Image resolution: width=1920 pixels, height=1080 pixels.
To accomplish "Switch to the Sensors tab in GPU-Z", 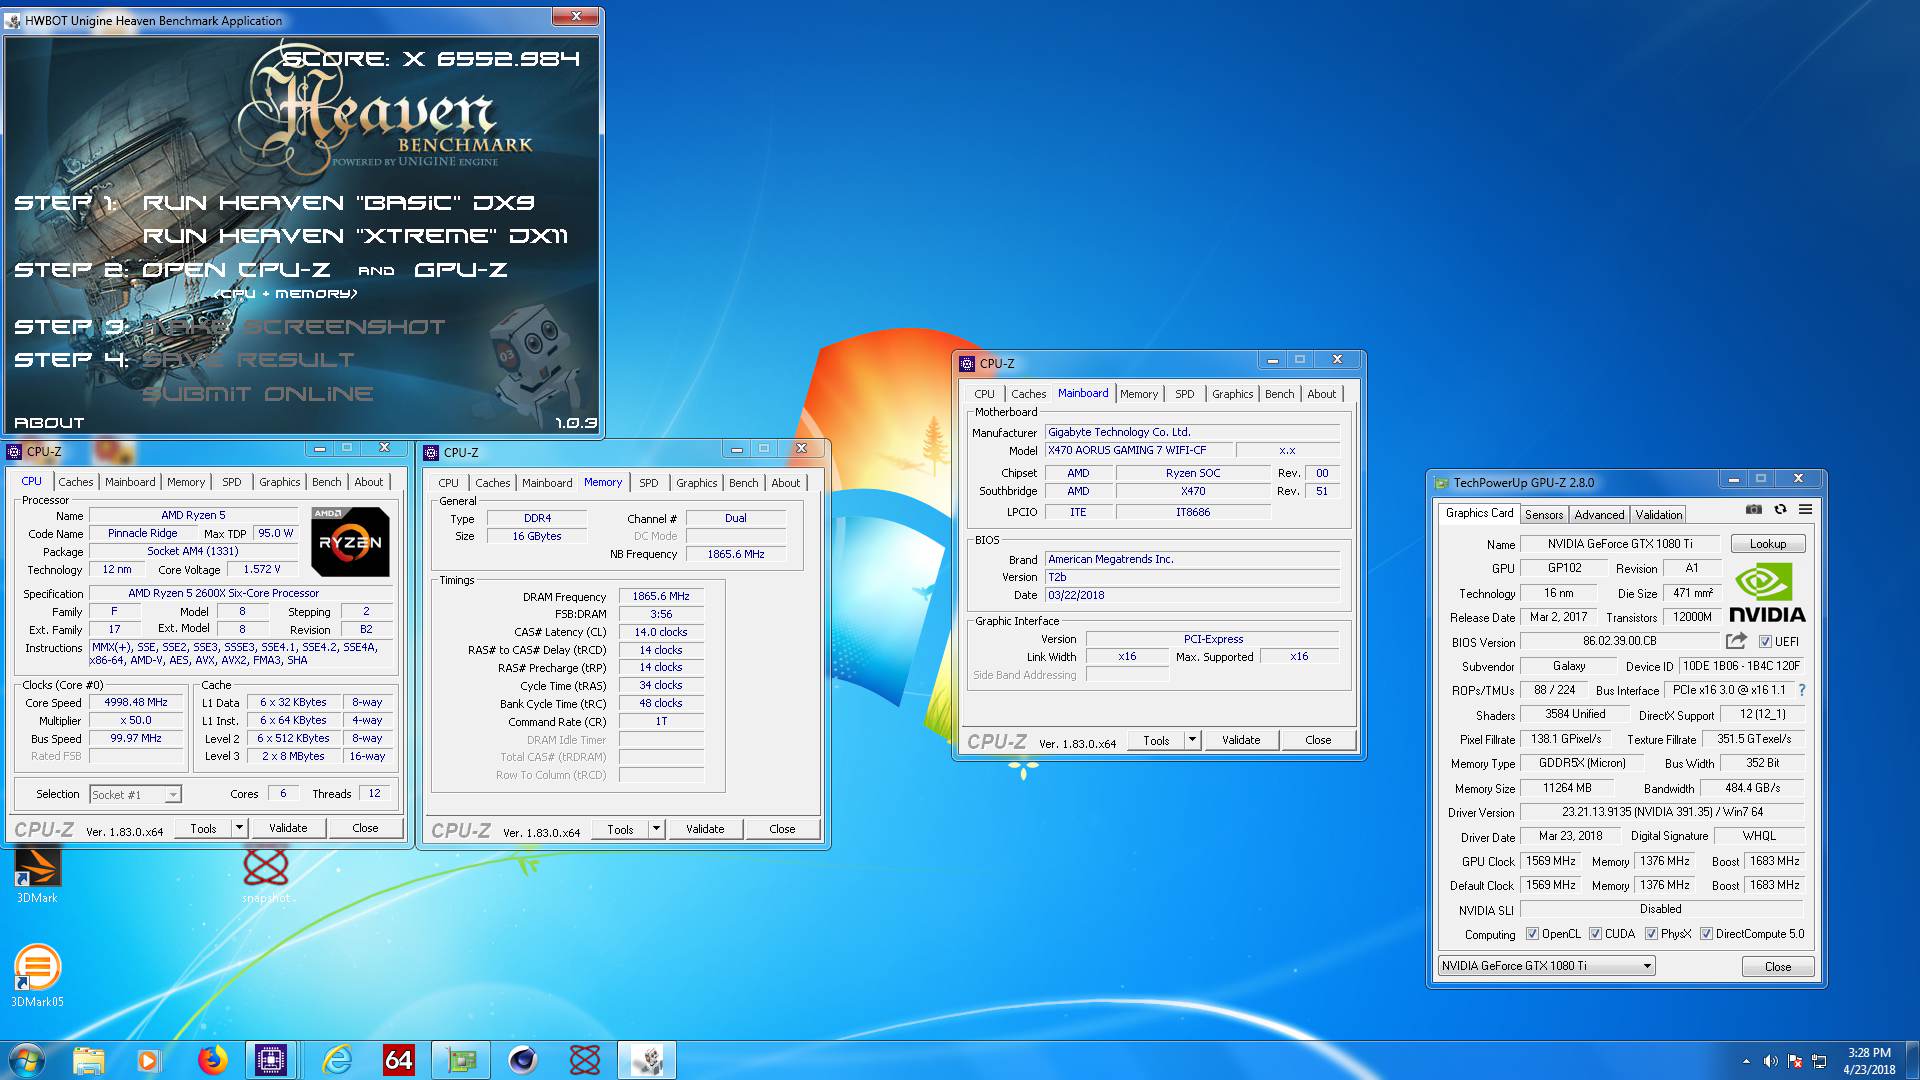I will [x=1544, y=515].
